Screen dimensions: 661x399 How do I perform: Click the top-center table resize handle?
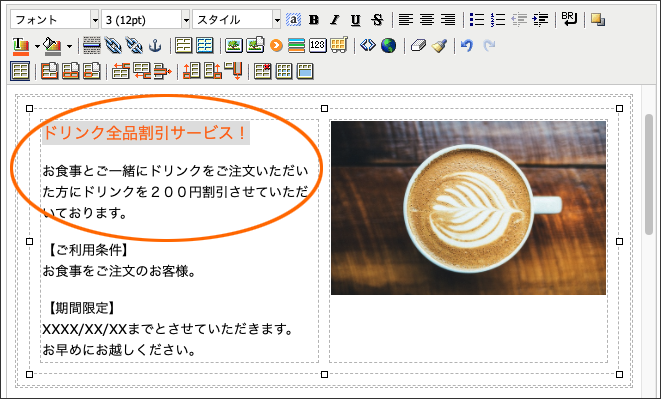click(x=324, y=108)
